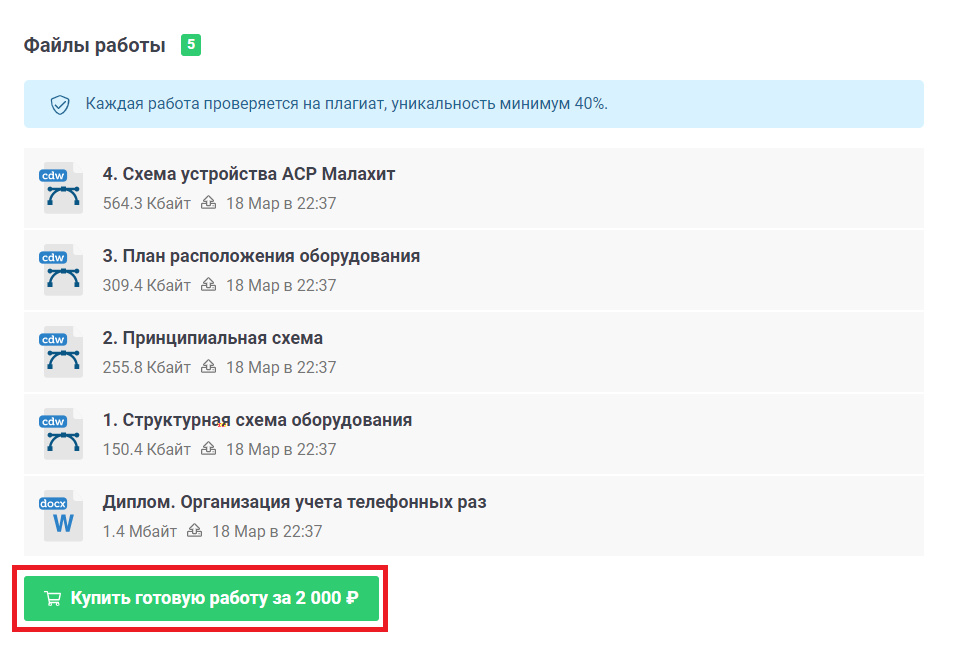The image size is (954, 651).
Task: Click the plagiarism check notice text
Action: coord(346,104)
